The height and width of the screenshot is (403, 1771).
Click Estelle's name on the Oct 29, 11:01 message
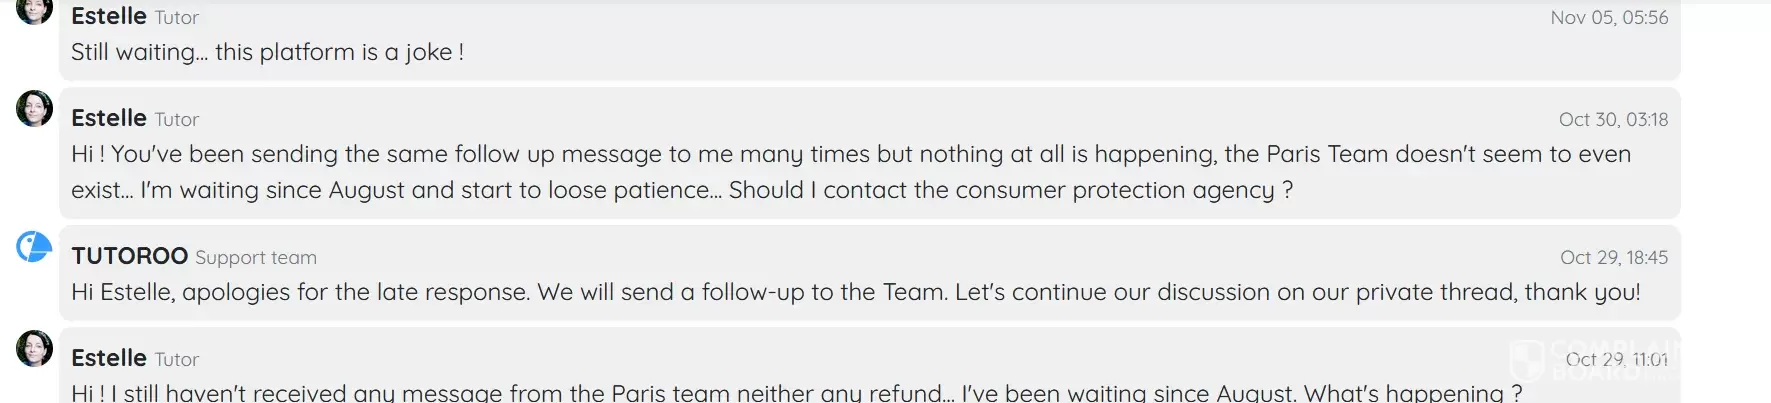108,358
